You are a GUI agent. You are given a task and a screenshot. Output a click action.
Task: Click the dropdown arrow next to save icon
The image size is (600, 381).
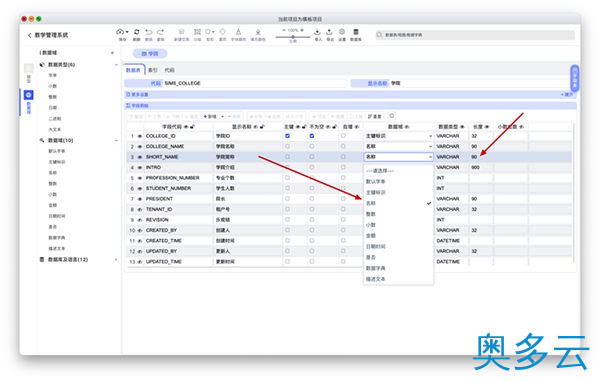[x=127, y=32]
